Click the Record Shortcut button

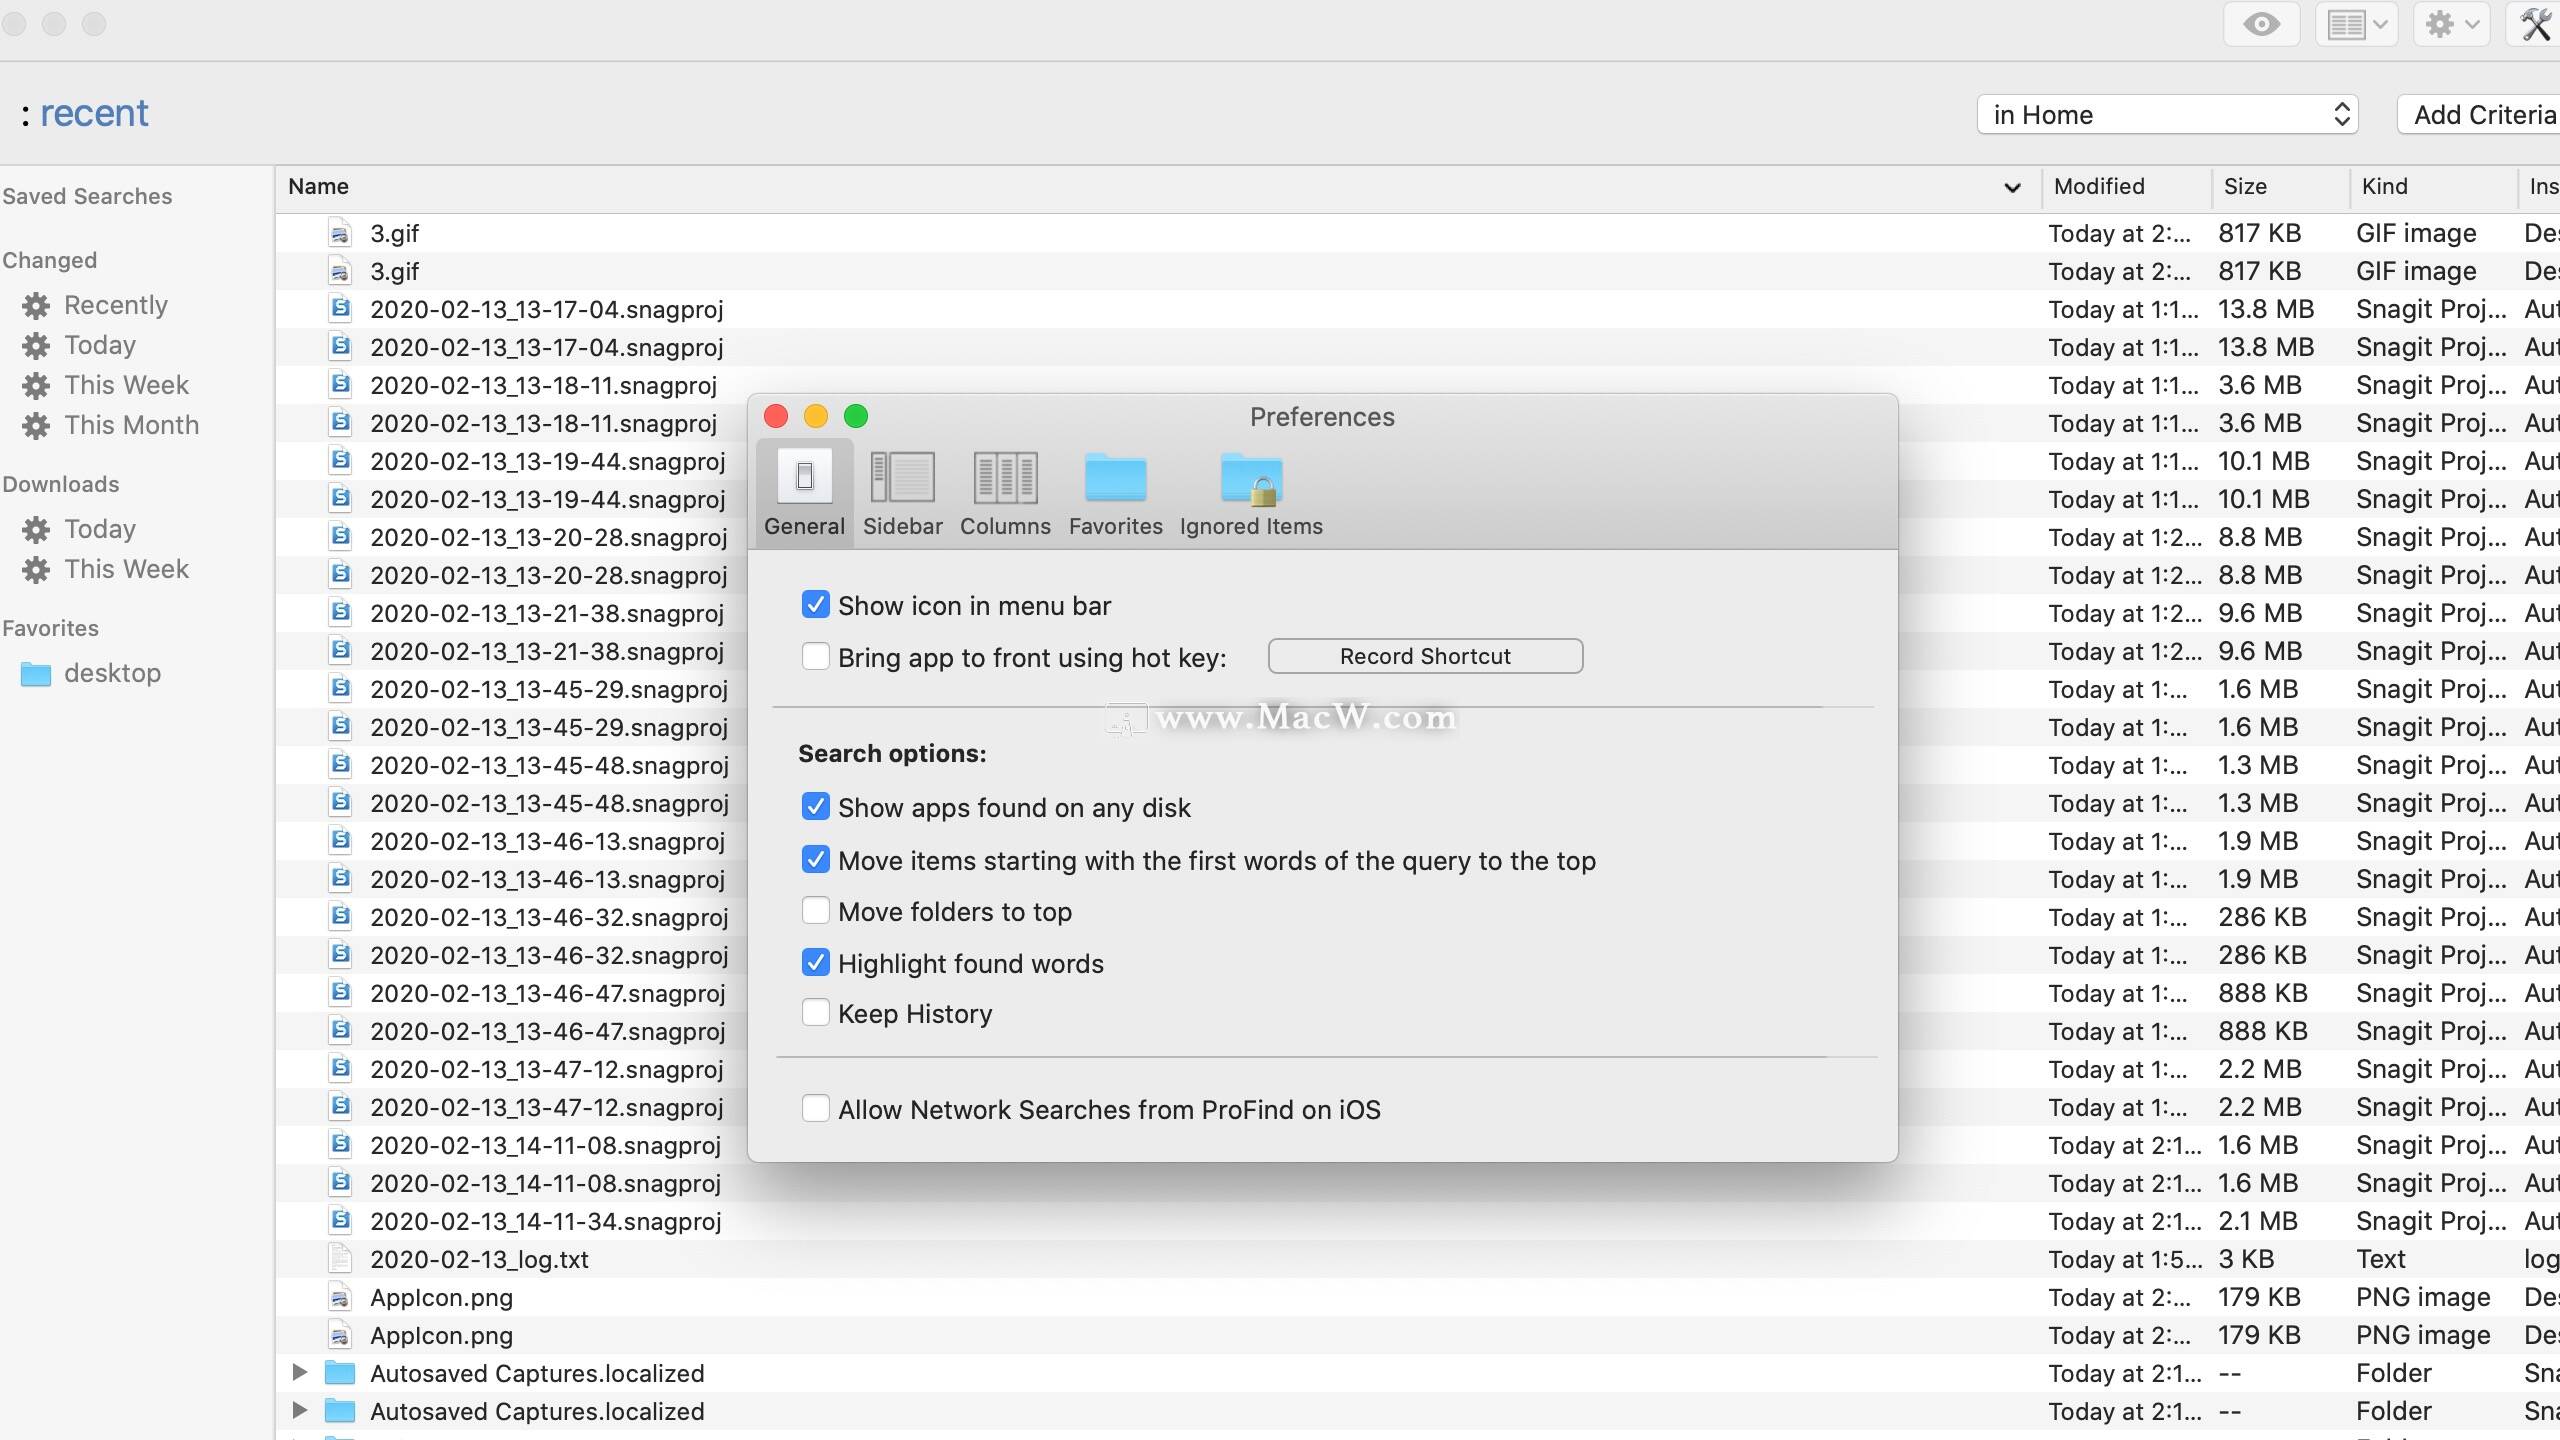click(1425, 656)
